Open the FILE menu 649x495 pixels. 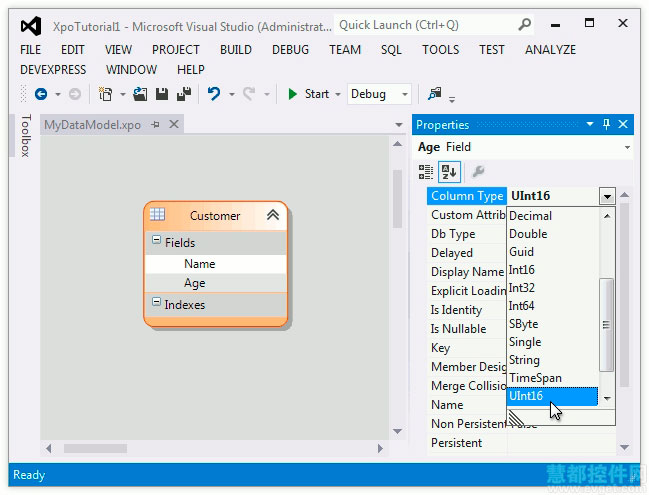pyautogui.click(x=31, y=50)
